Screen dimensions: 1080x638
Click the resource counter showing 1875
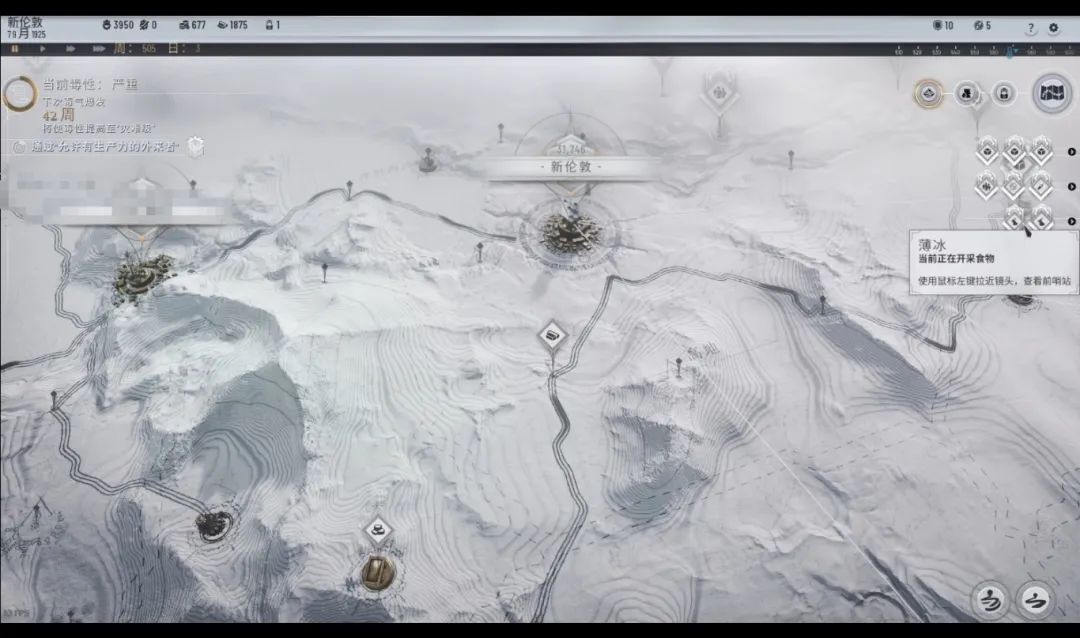click(232, 25)
